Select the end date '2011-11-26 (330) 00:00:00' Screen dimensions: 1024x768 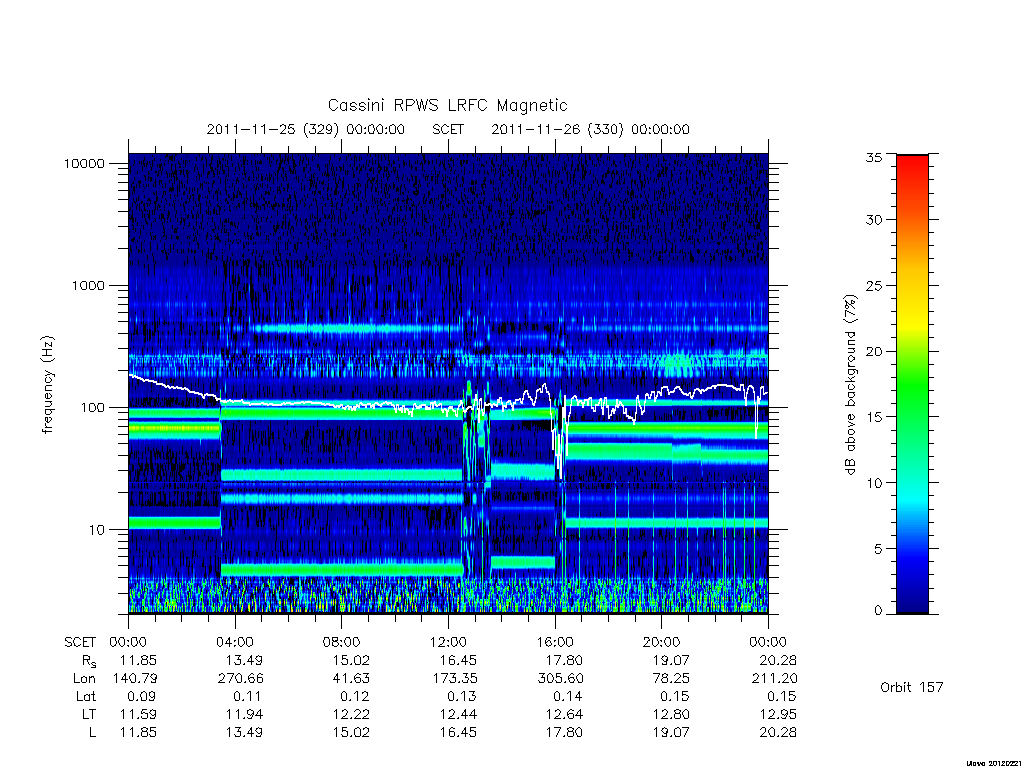point(590,129)
